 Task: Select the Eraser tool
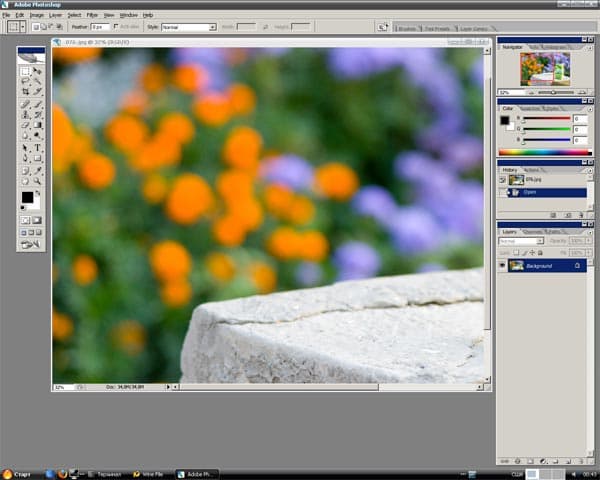click(x=25, y=125)
